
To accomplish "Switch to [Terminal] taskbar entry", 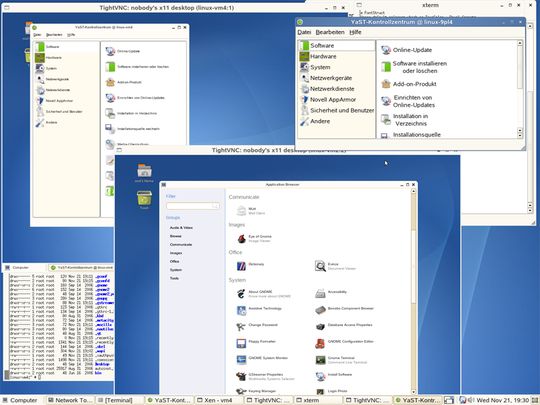I will [118, 400].
